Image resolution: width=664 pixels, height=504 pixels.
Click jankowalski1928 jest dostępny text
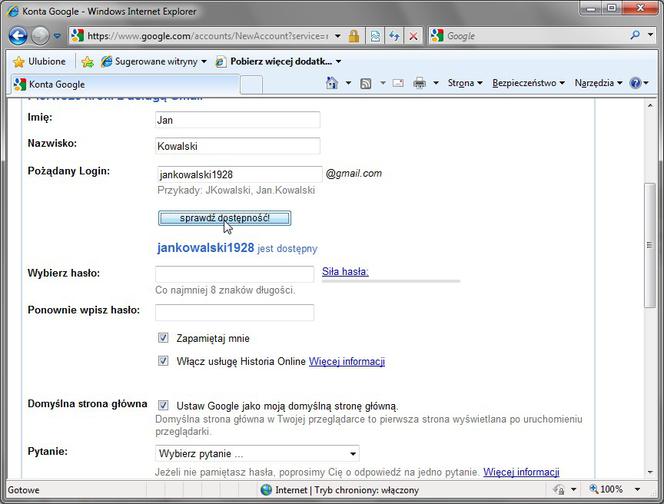click(x=237, y=248)
